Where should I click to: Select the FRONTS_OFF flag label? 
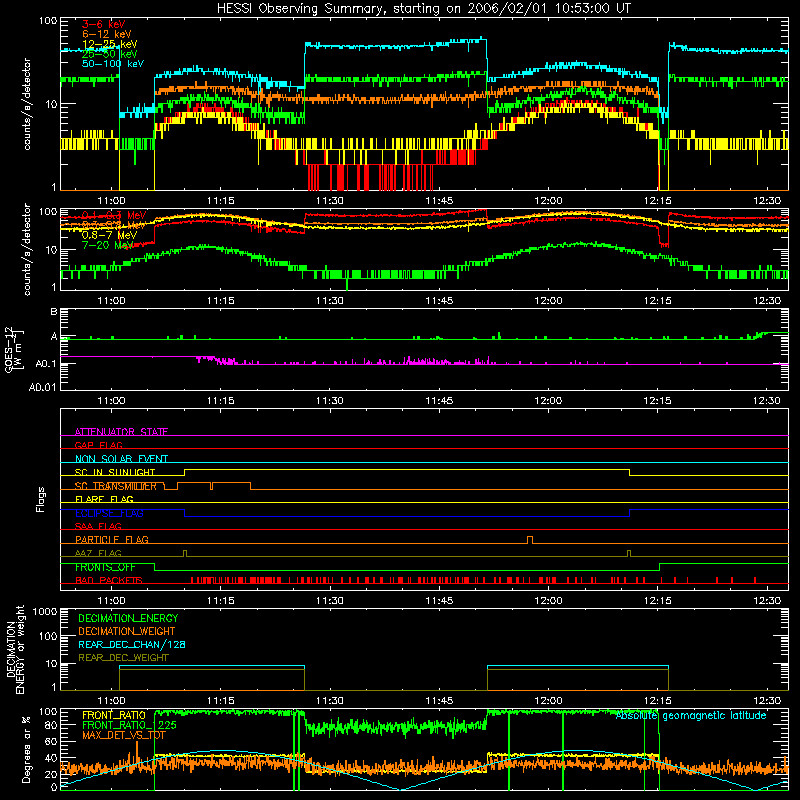[105, 567]
